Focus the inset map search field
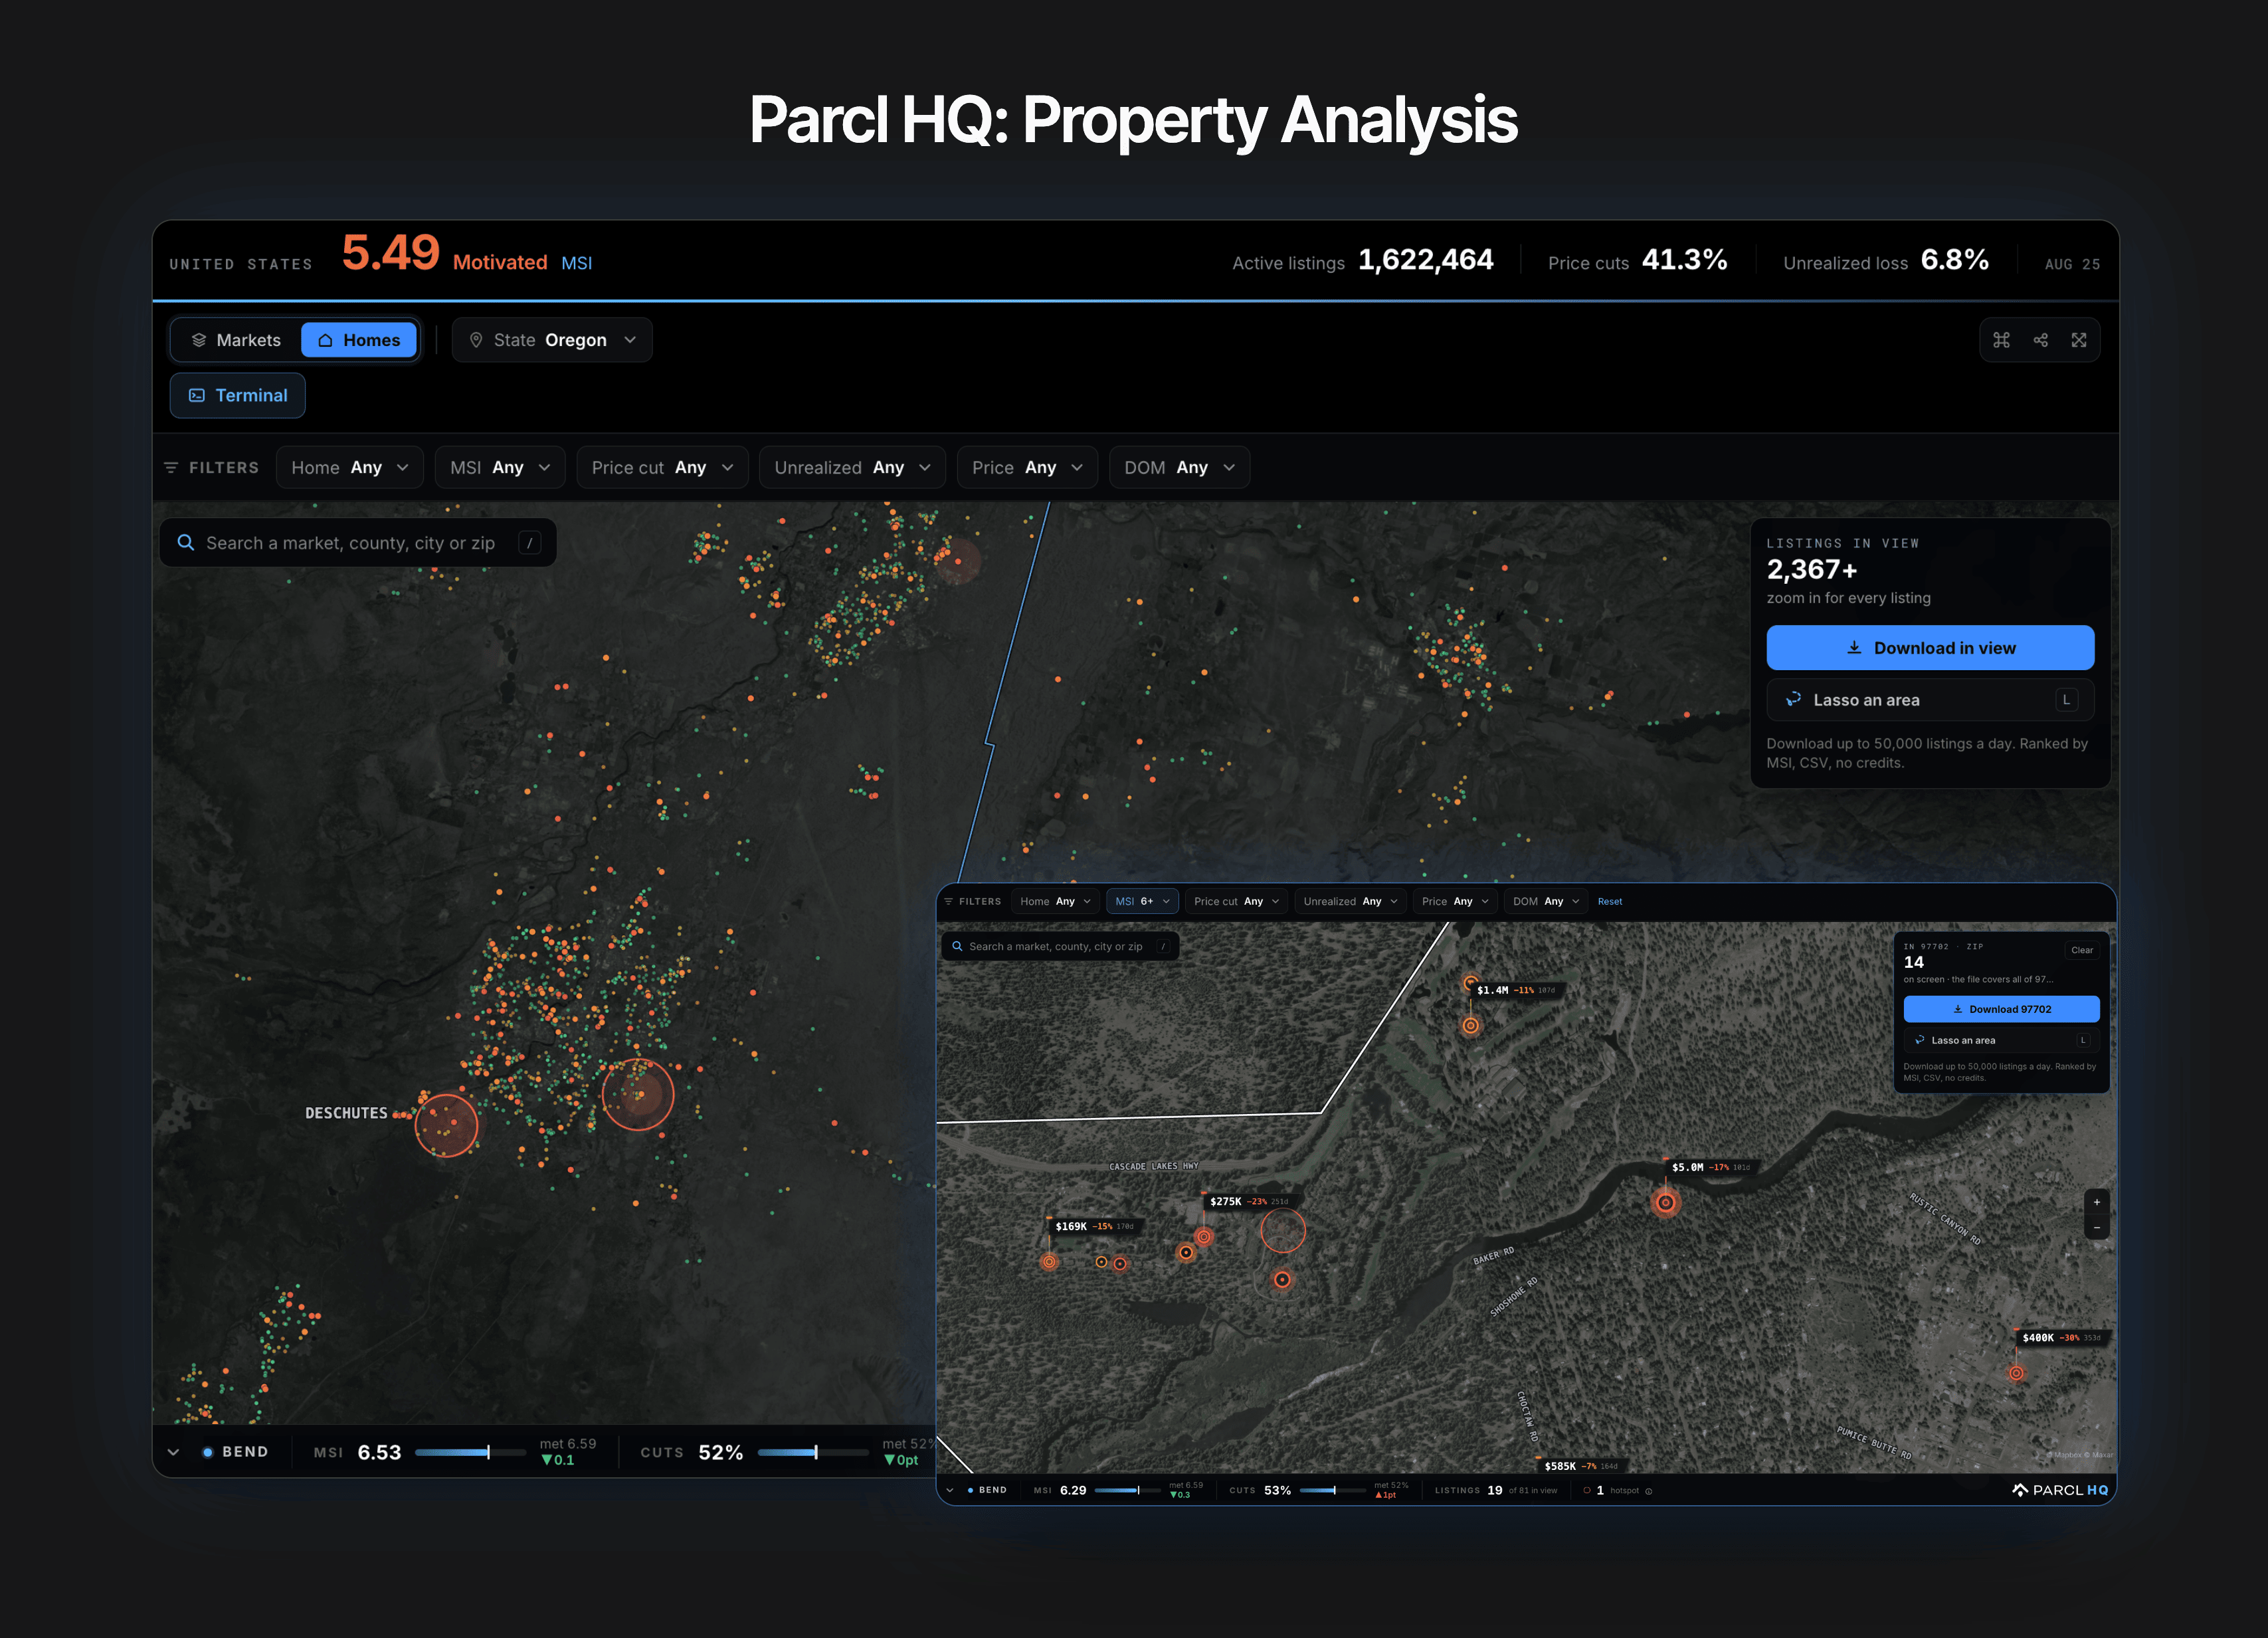Image resolution: width=2268 pixels, height=1638 pixels. tap(1060, 946)
